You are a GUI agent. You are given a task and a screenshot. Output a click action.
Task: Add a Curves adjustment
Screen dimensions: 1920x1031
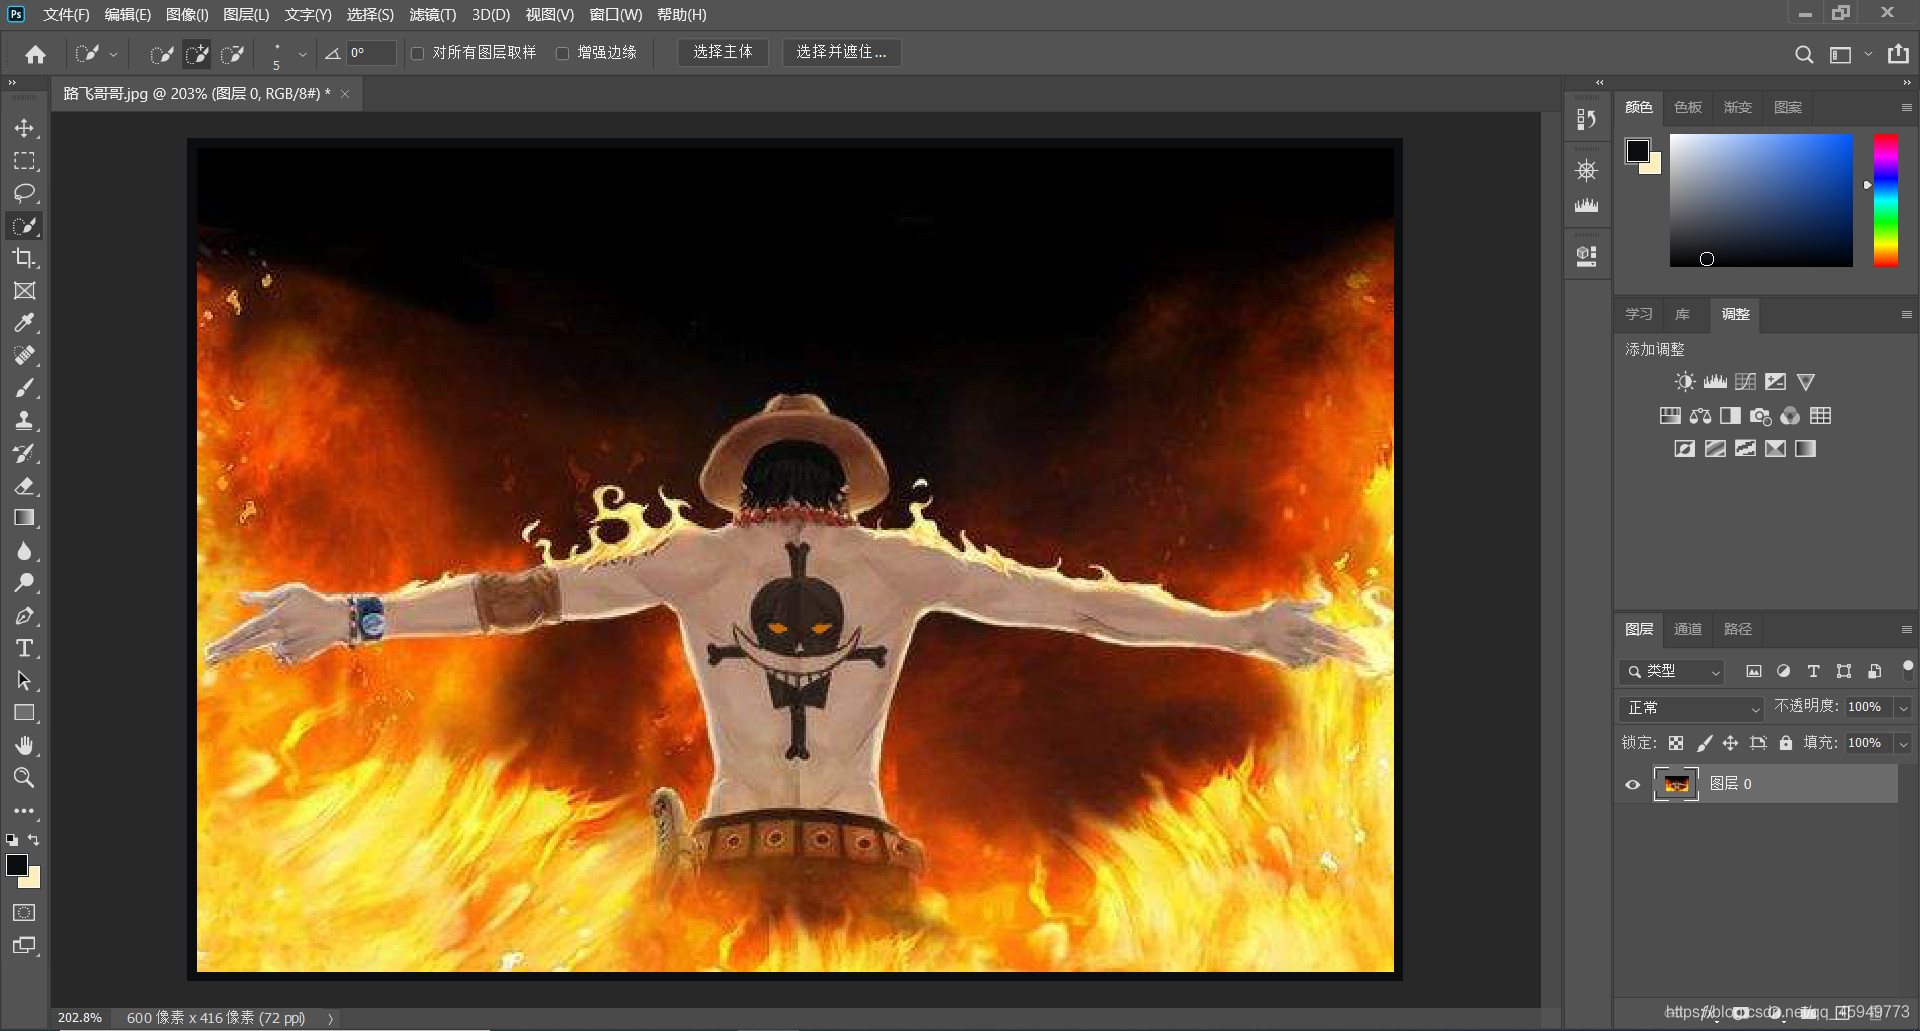click(1745, 382)
